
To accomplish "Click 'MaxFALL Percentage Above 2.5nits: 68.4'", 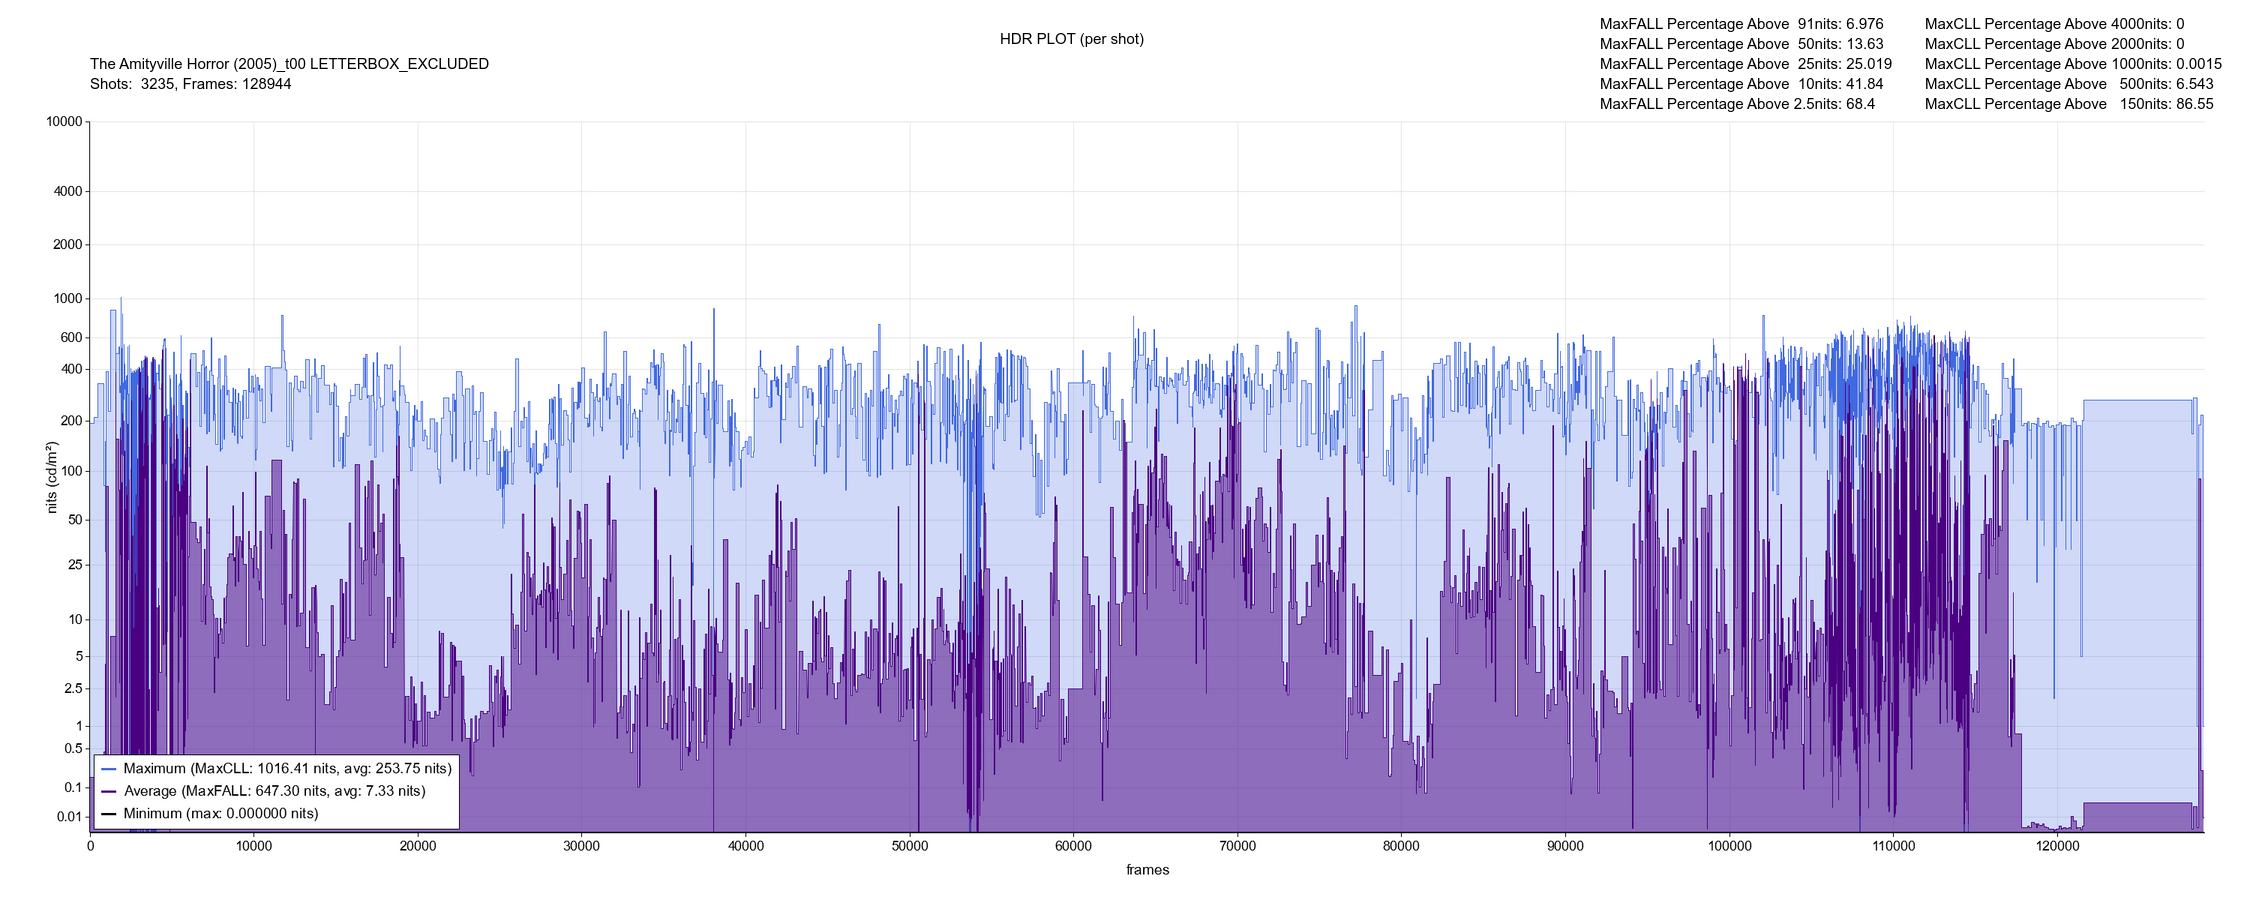I will (x=1737, y=104).
